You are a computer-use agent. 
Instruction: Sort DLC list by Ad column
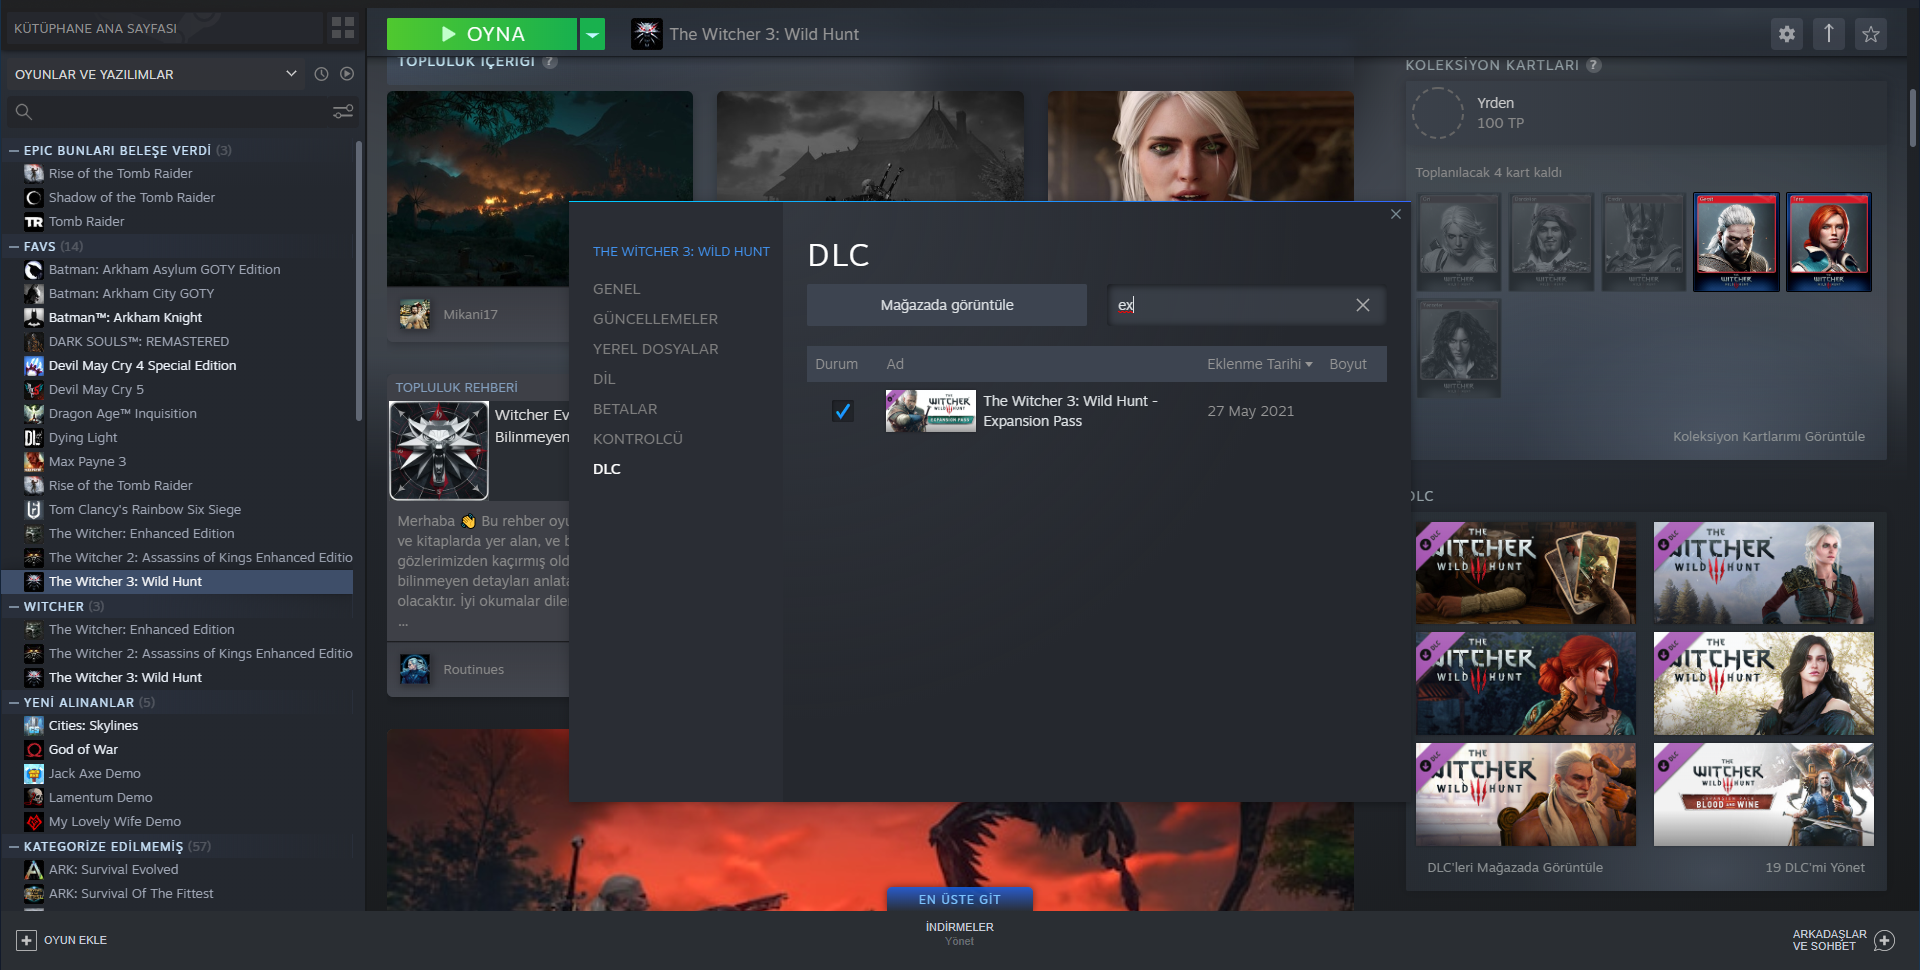tap(895, 364)
